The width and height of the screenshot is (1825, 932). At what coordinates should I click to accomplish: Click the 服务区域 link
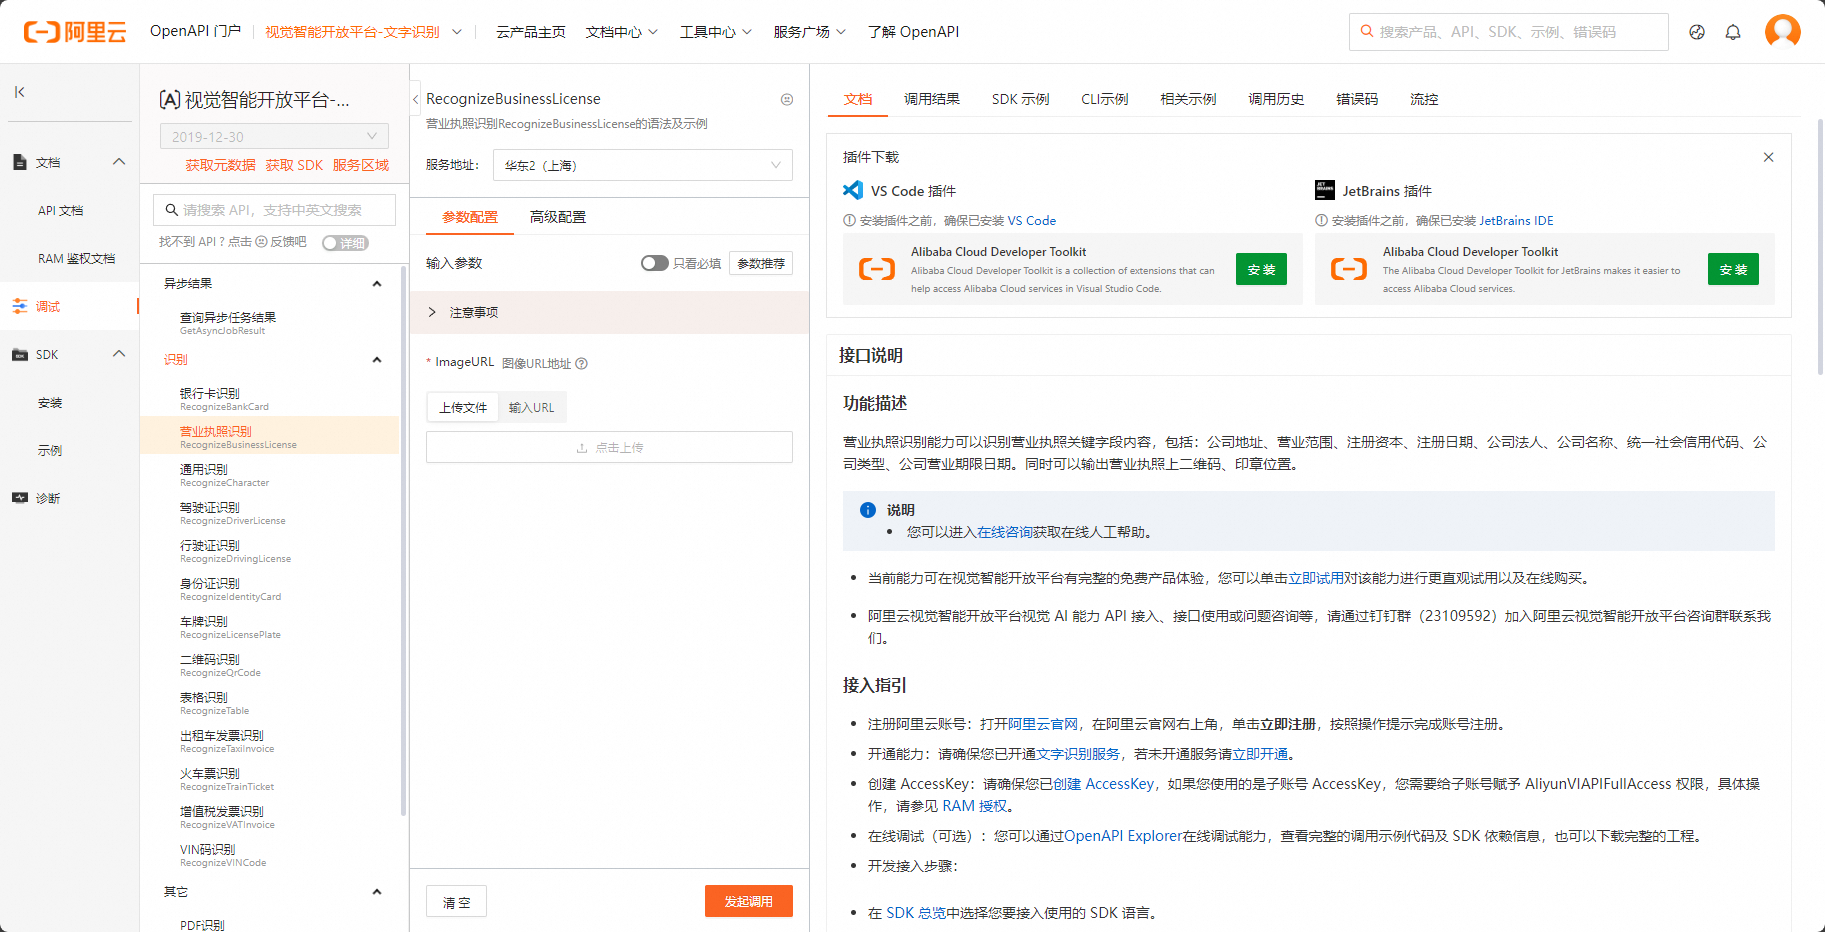(361, 165)
